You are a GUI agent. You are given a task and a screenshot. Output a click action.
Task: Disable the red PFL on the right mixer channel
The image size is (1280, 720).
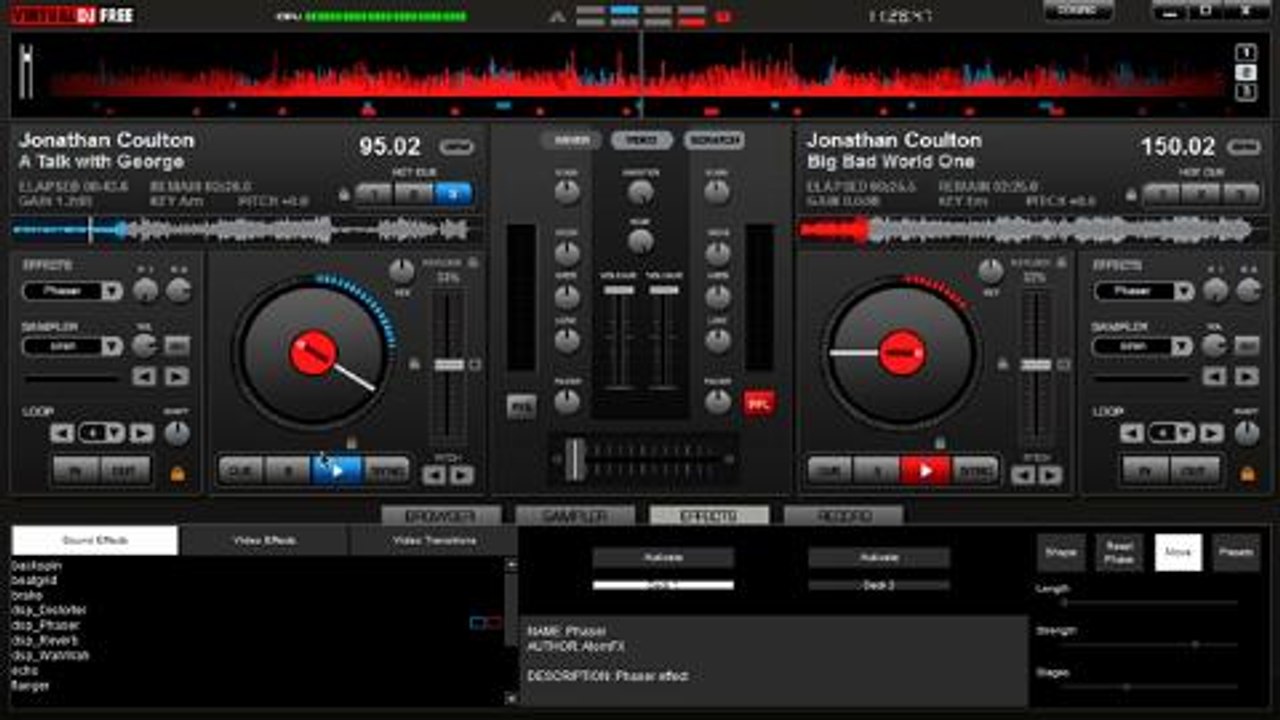[x=759, y=403]
